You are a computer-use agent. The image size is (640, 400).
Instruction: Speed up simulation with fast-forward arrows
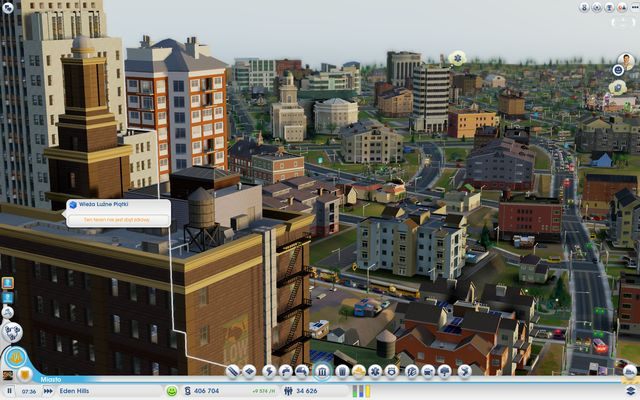click(x=48, y=391)
